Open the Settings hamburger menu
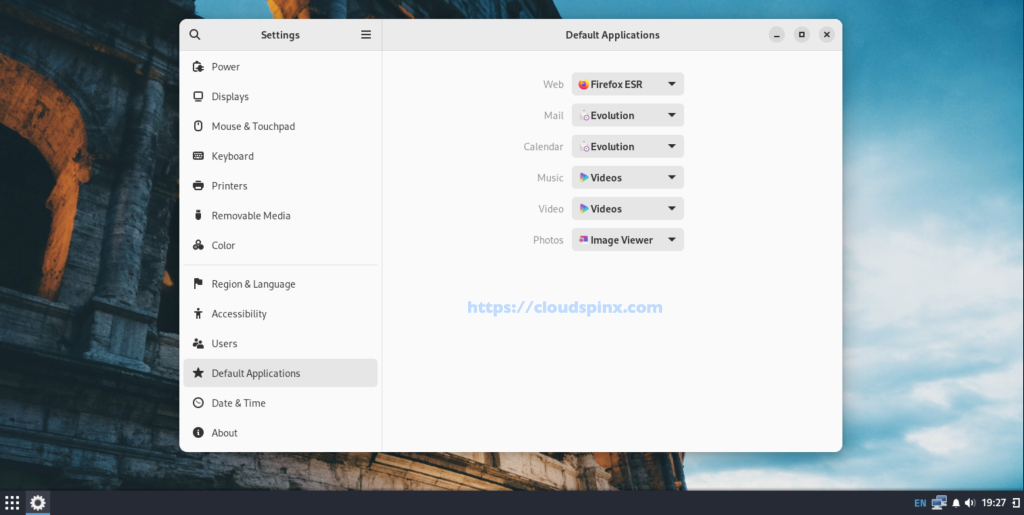The height and width of the screenshot is (515, 1024). pyautogui.click(x=366, y=35)
